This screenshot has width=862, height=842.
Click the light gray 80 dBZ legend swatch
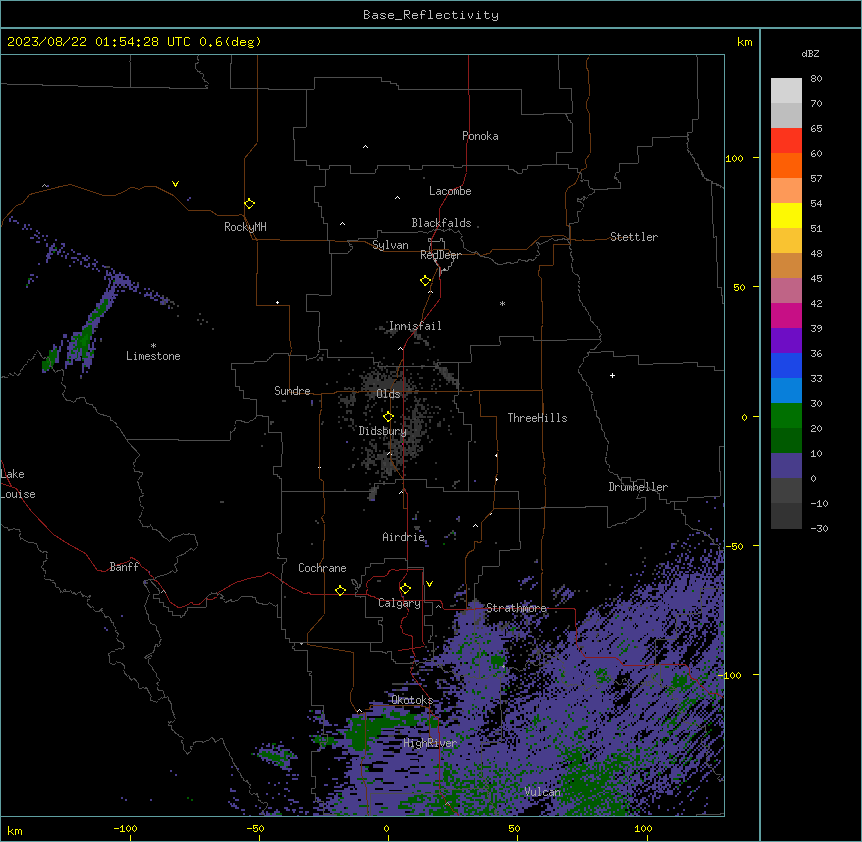(786, 90)
